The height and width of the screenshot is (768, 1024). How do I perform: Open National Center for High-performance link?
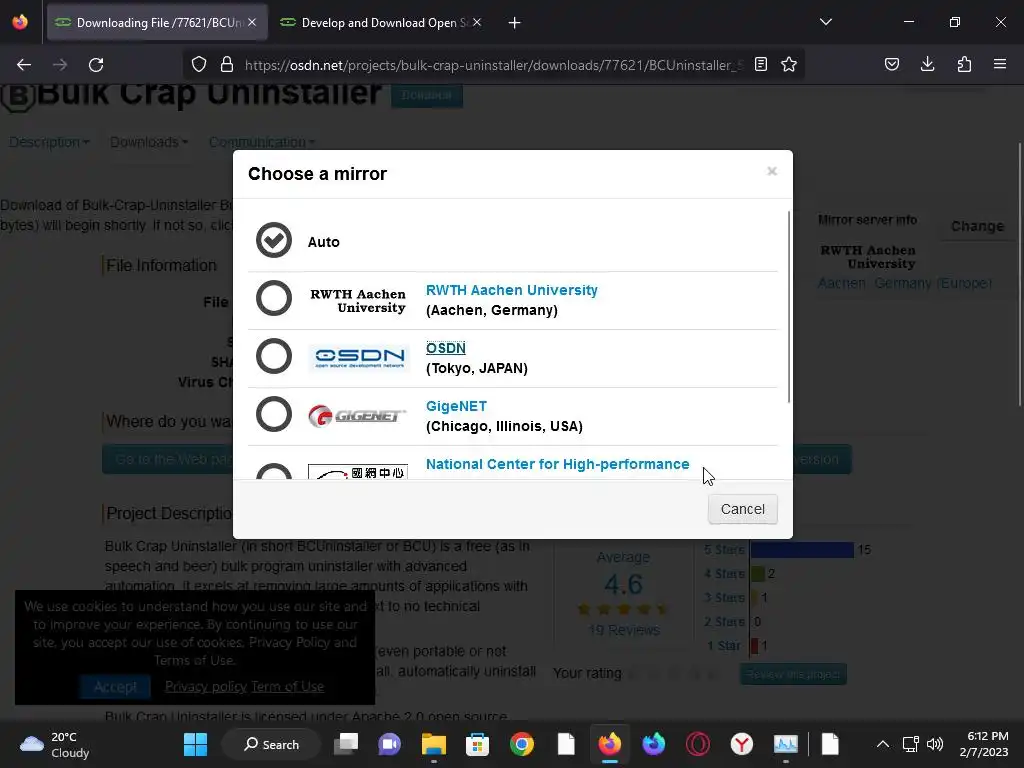pyautogui.click(x=557, y=464)
